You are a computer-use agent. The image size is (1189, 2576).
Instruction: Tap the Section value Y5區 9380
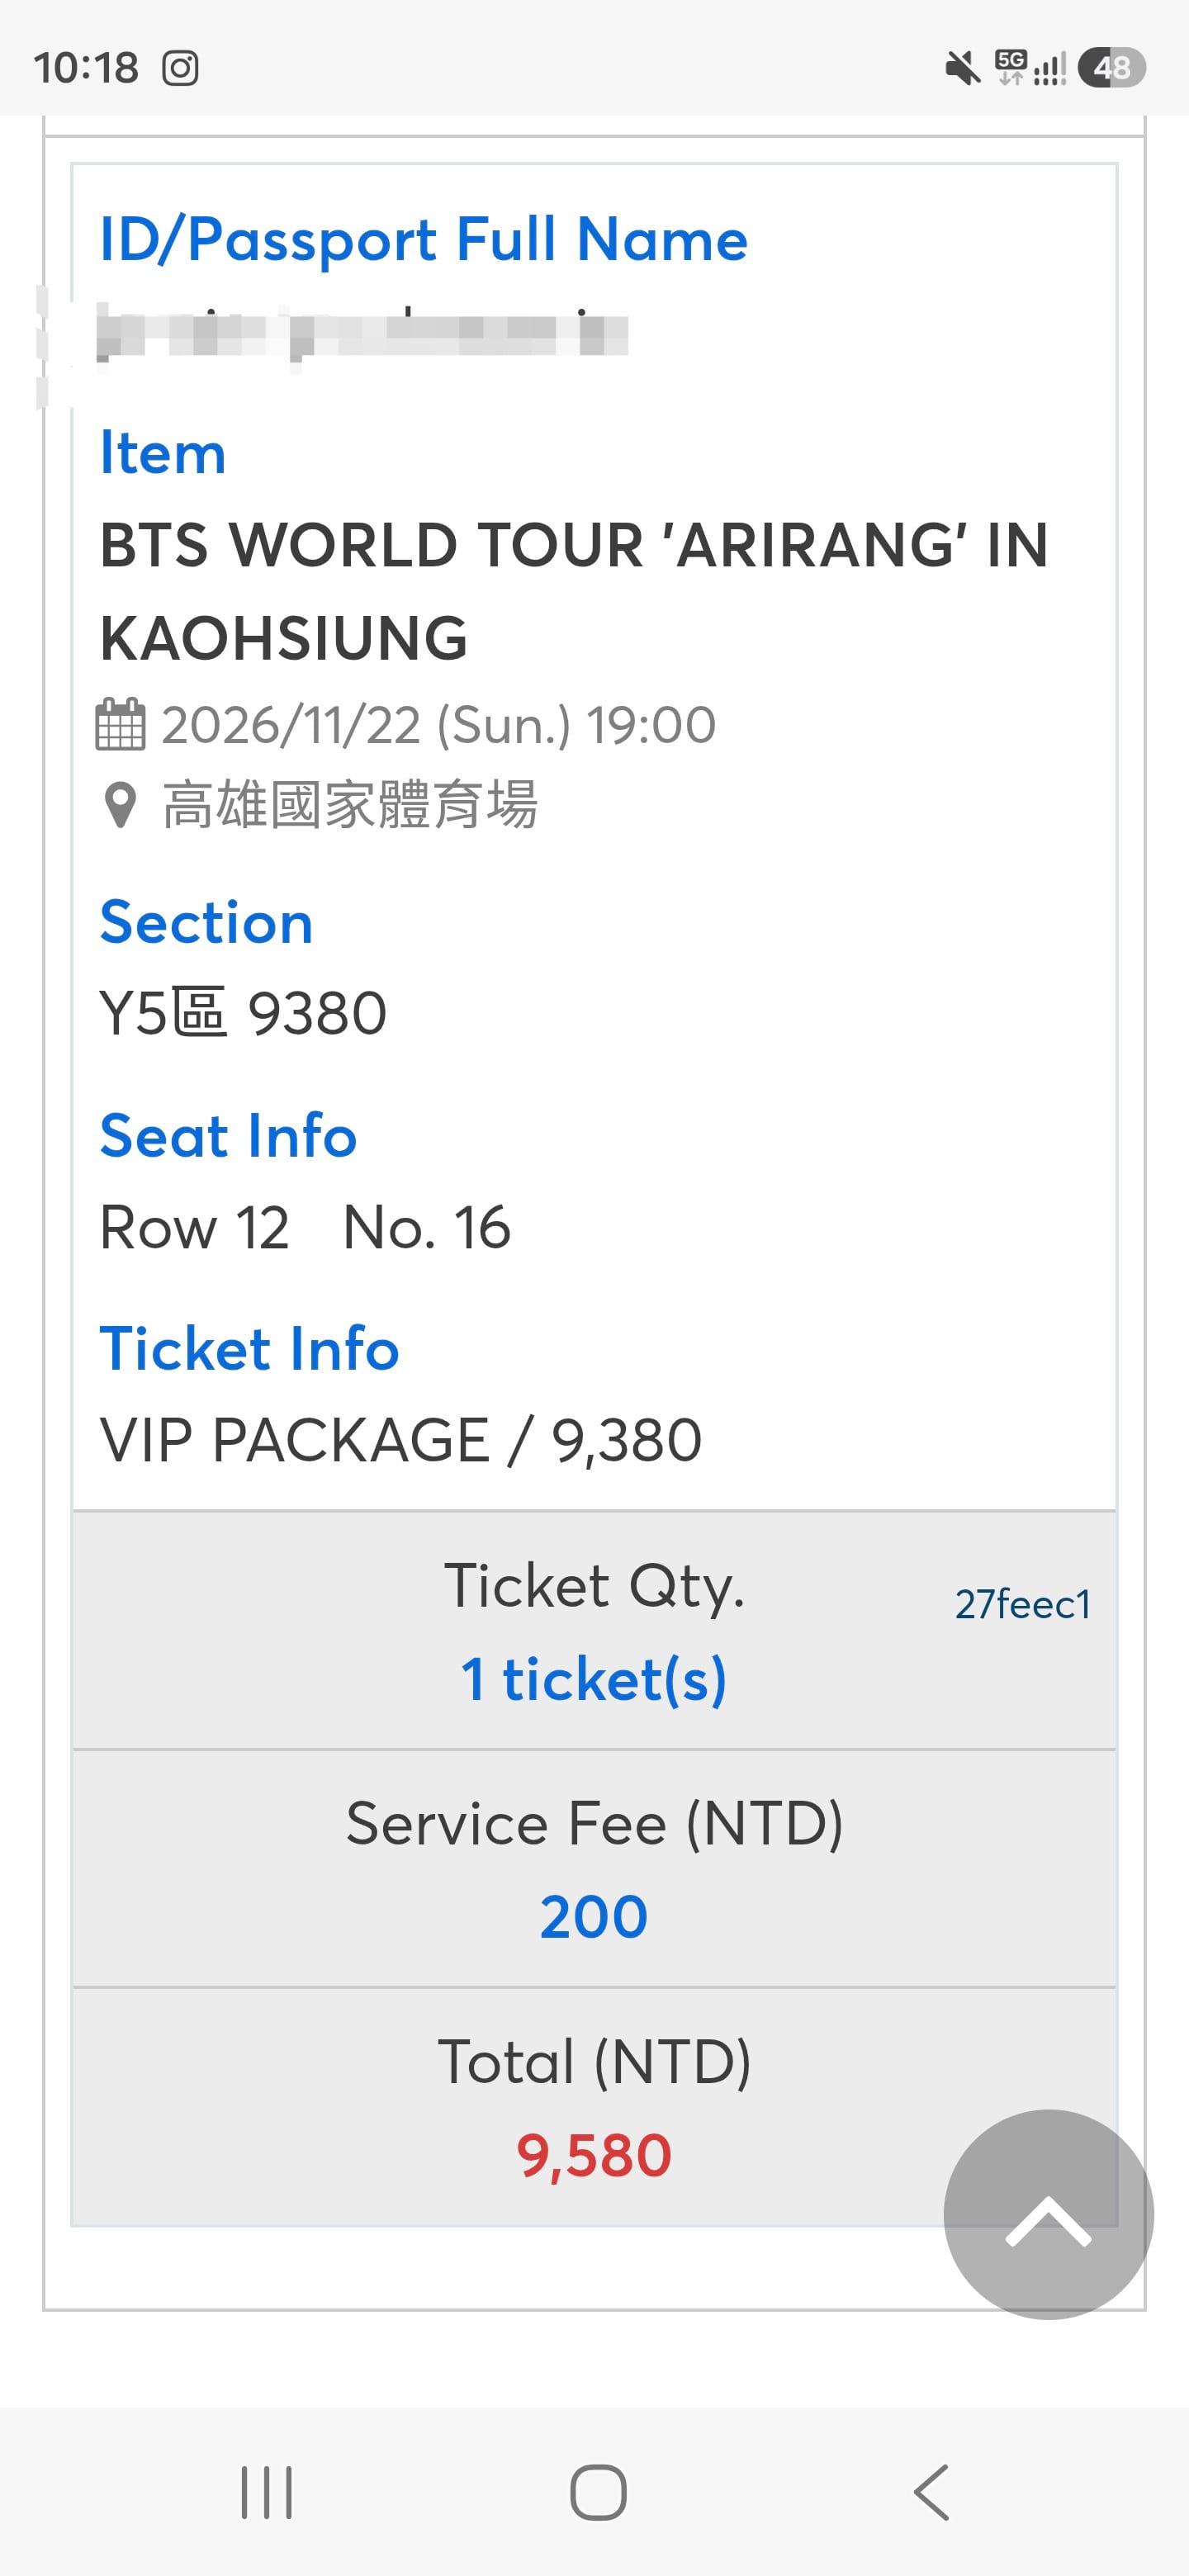click(243, 1013)
